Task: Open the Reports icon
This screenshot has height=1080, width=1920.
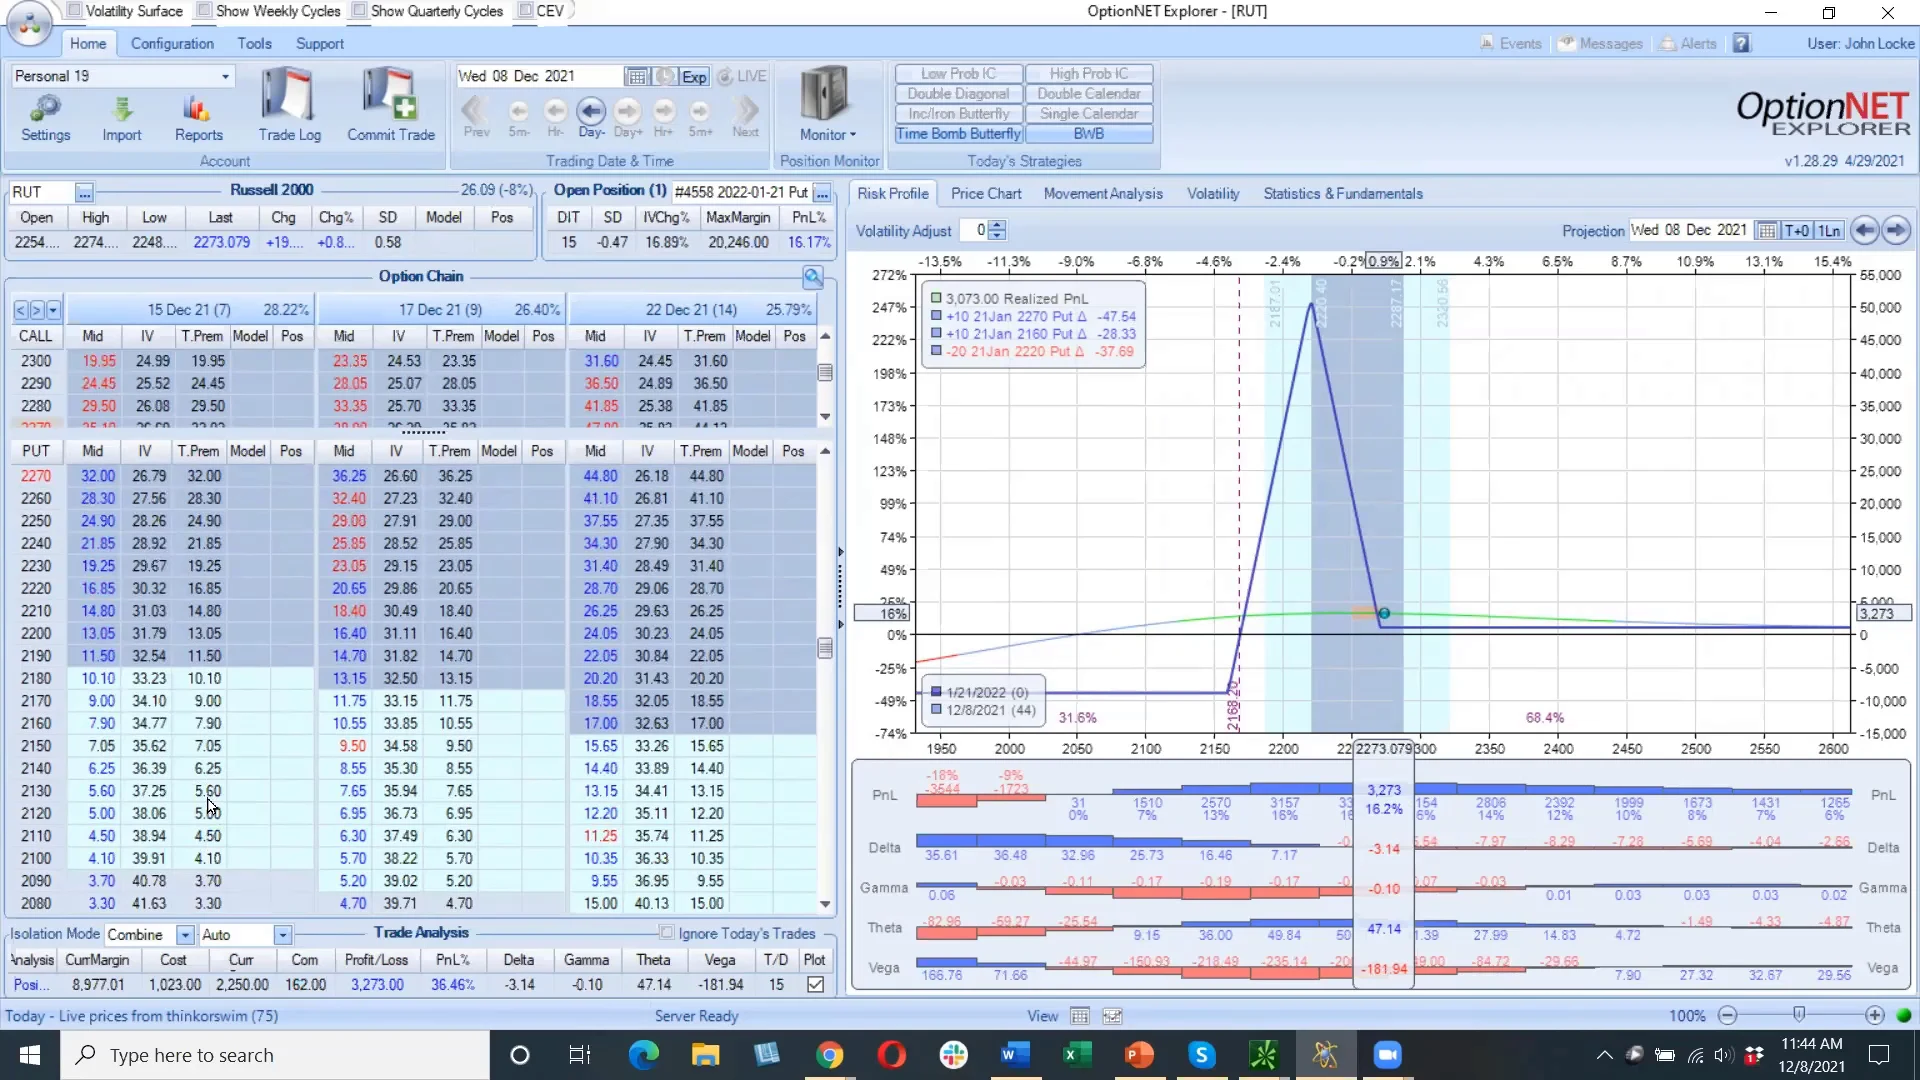Action: 198,118
